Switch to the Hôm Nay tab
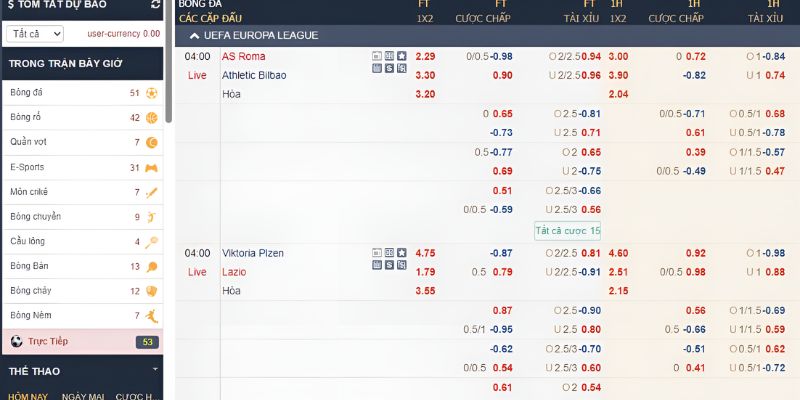800x400 pixels. click(28, 396)
